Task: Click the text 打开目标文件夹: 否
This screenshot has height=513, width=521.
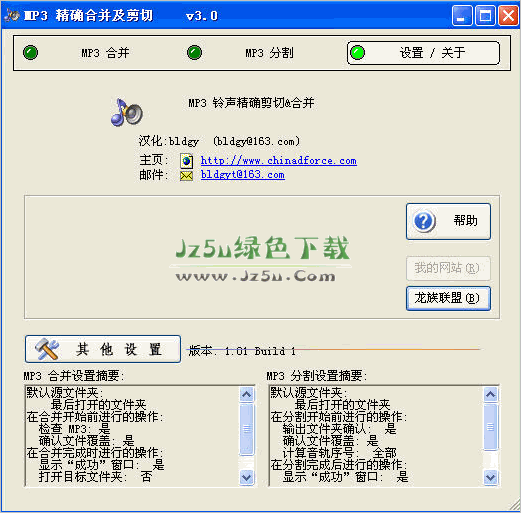Action: (95, 477)
